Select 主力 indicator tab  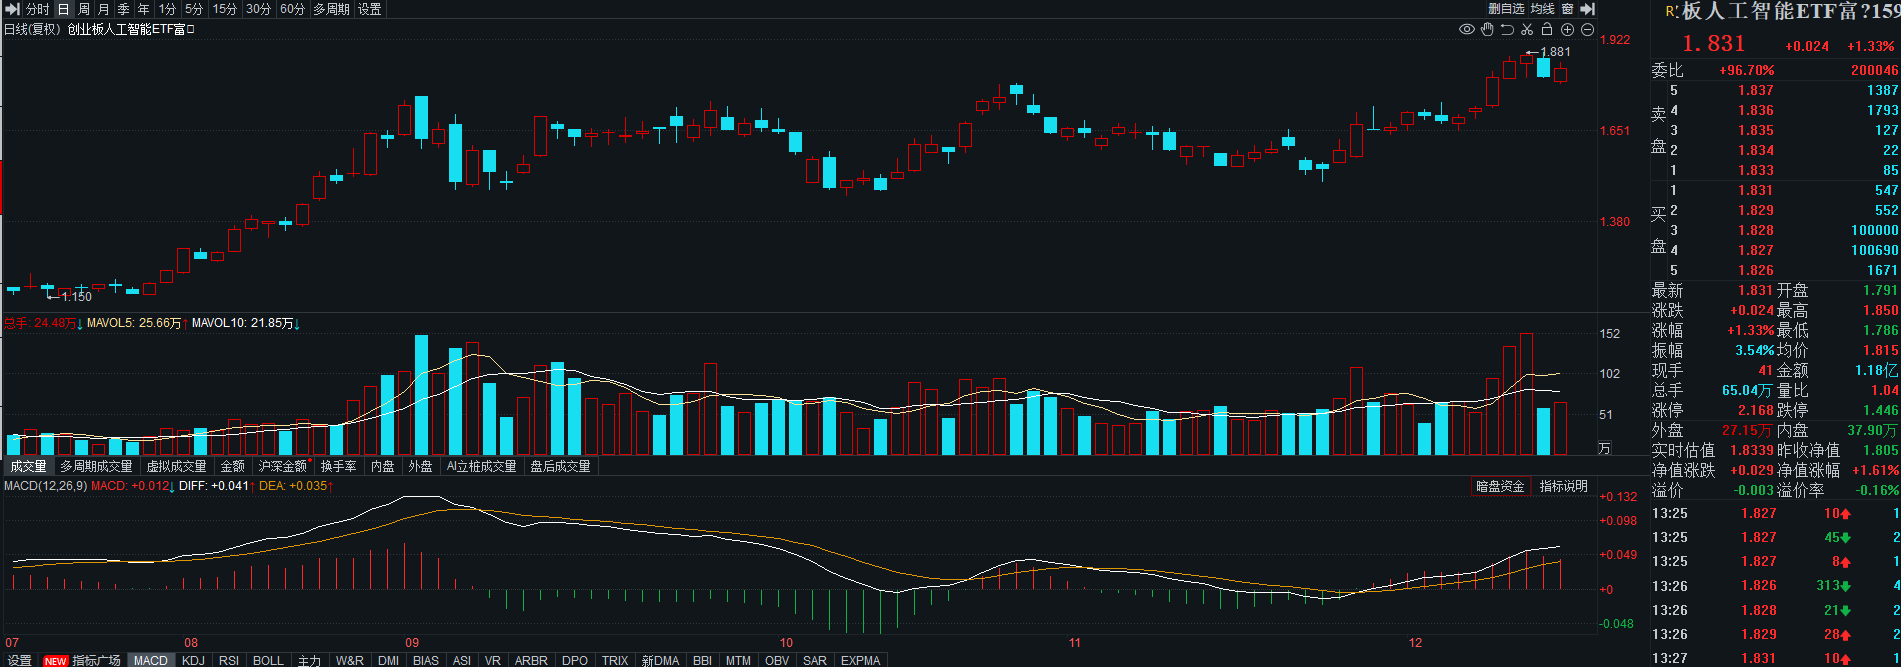tap(310, 661)
